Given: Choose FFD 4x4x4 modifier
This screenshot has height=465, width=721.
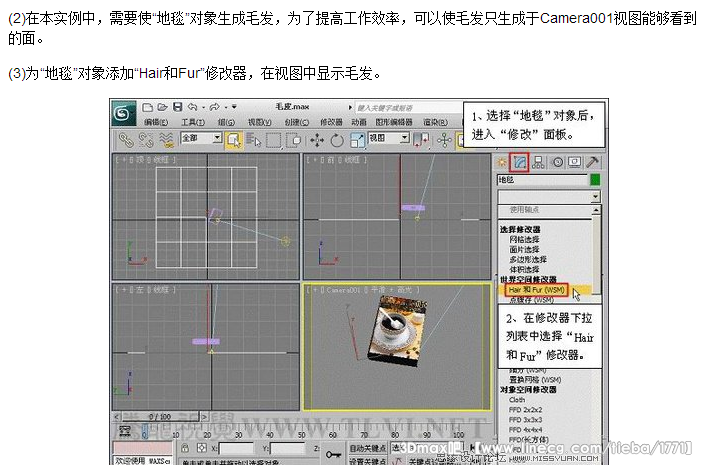Looking at the screenshot, I should point(525,430).
